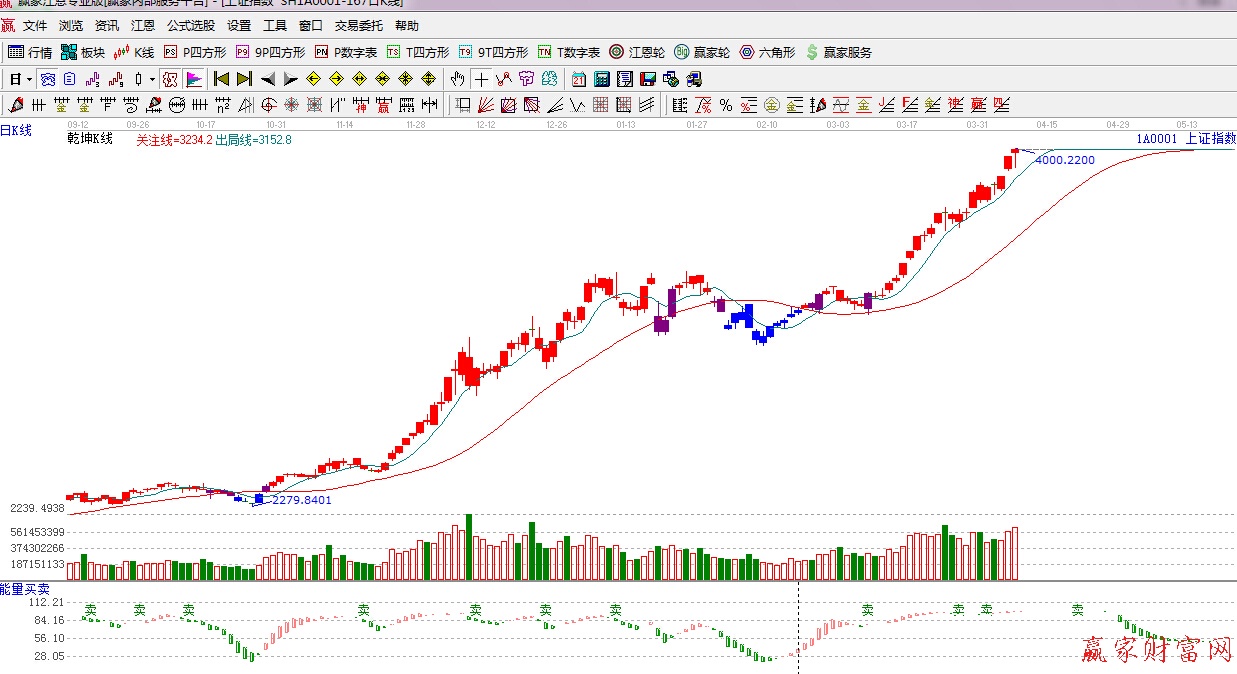Click the 赢家服务 button
Viewport: 1237px width, 674px height.
838,52
